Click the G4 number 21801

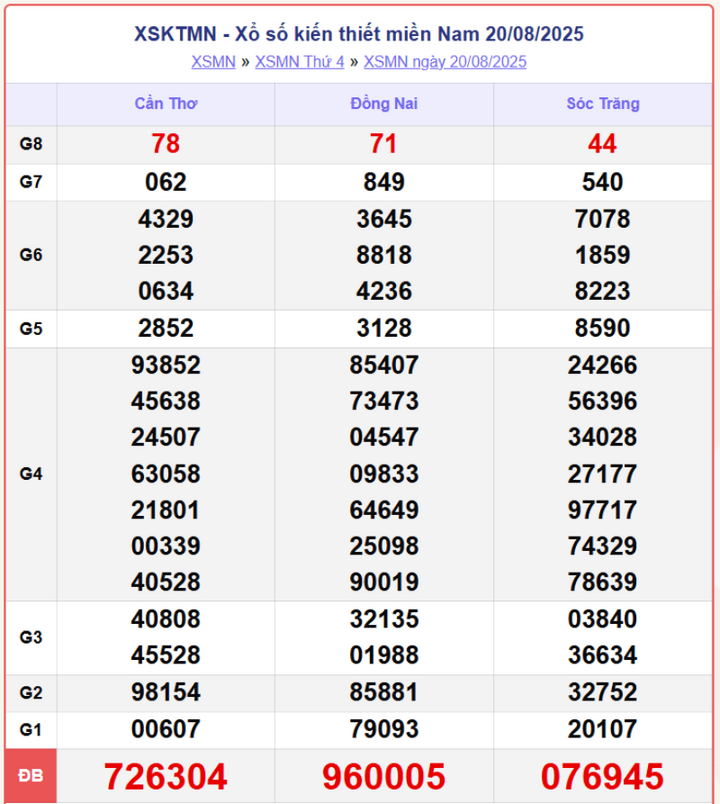pos(166,510)
